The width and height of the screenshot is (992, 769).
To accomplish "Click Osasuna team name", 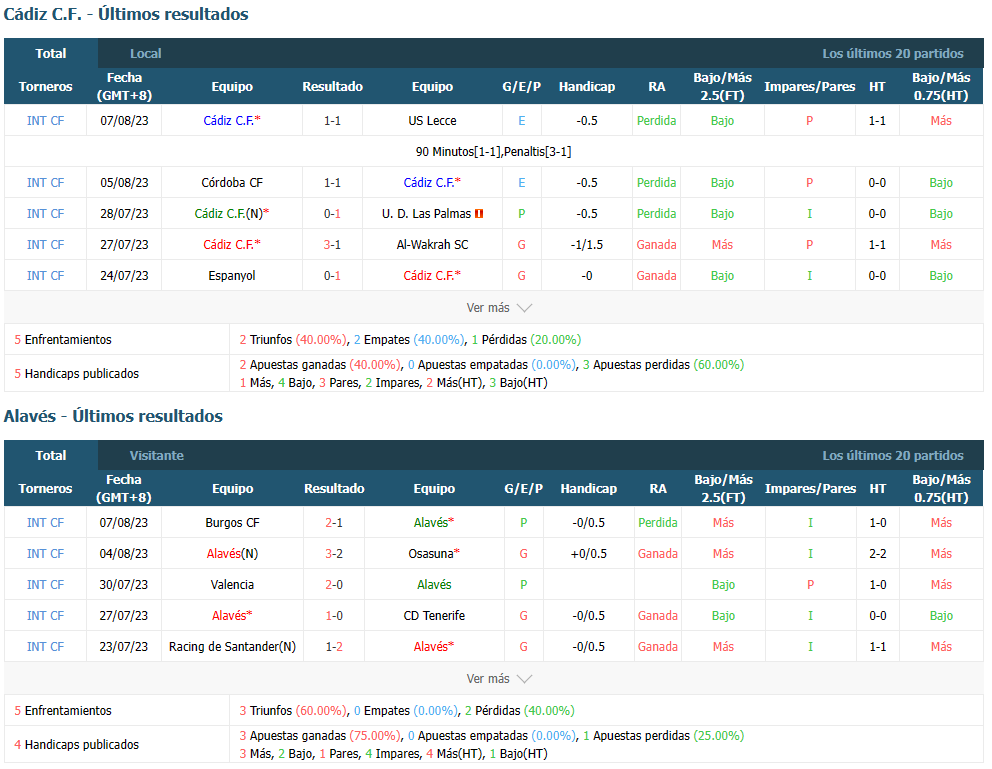I will [434, 553].
